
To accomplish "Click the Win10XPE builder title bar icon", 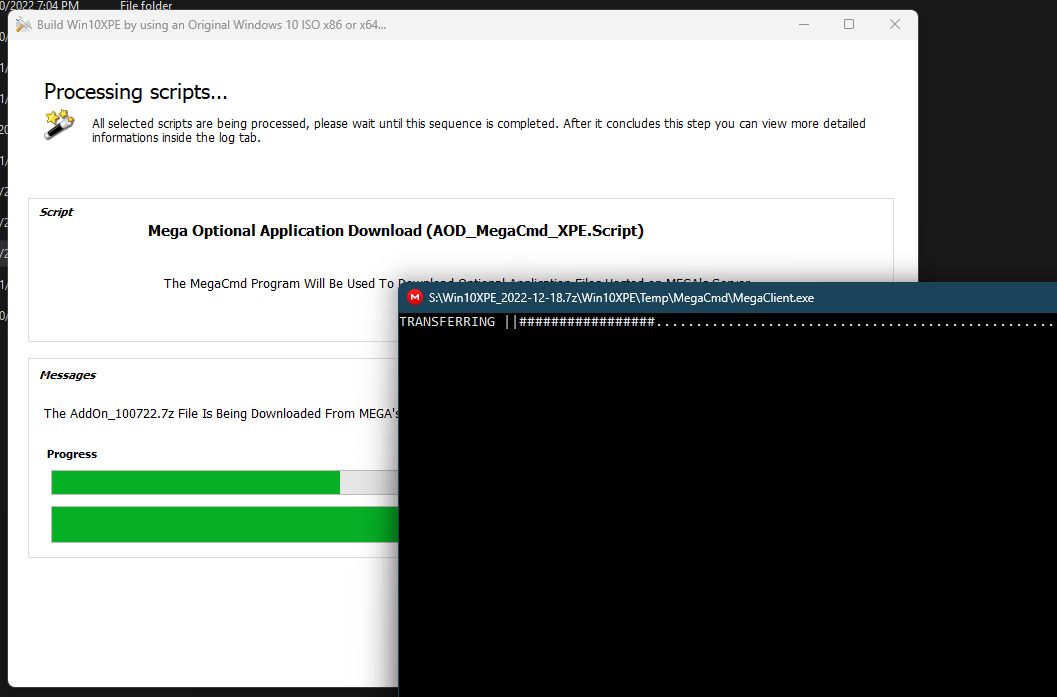I will click(24, 25).
